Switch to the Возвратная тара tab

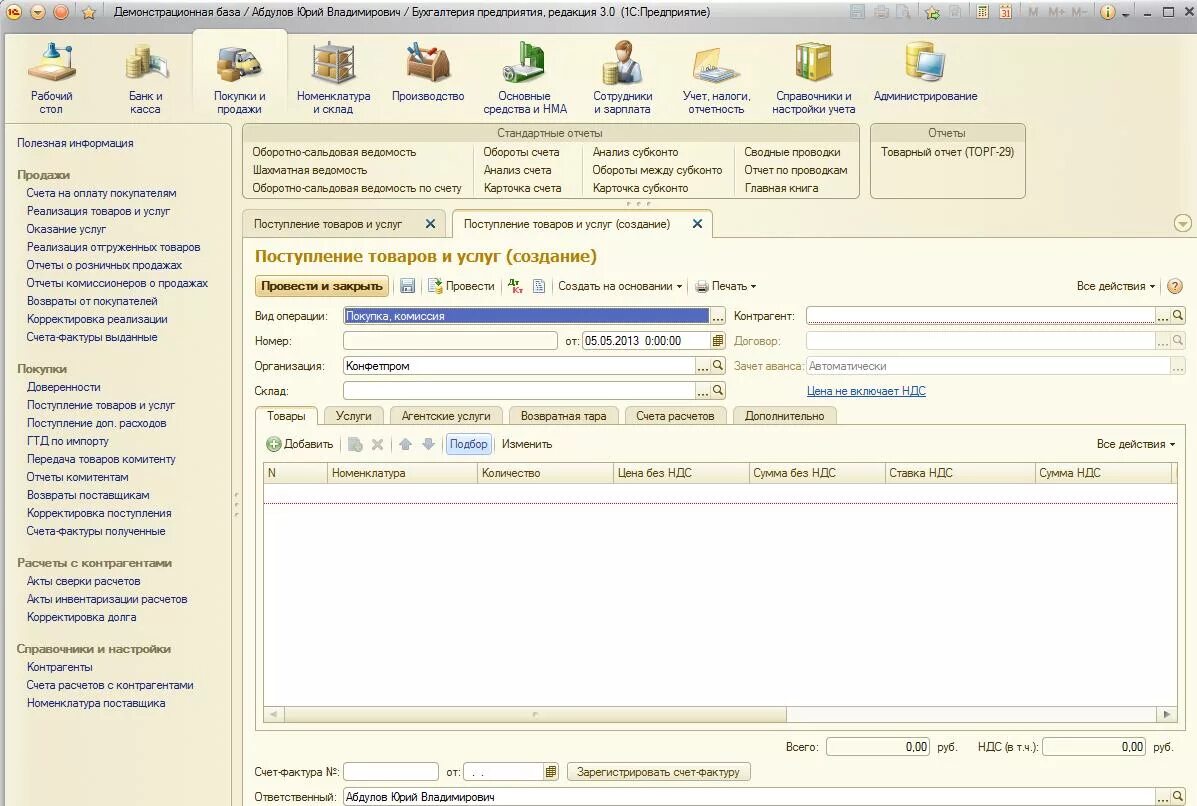(x=563, y=416)
